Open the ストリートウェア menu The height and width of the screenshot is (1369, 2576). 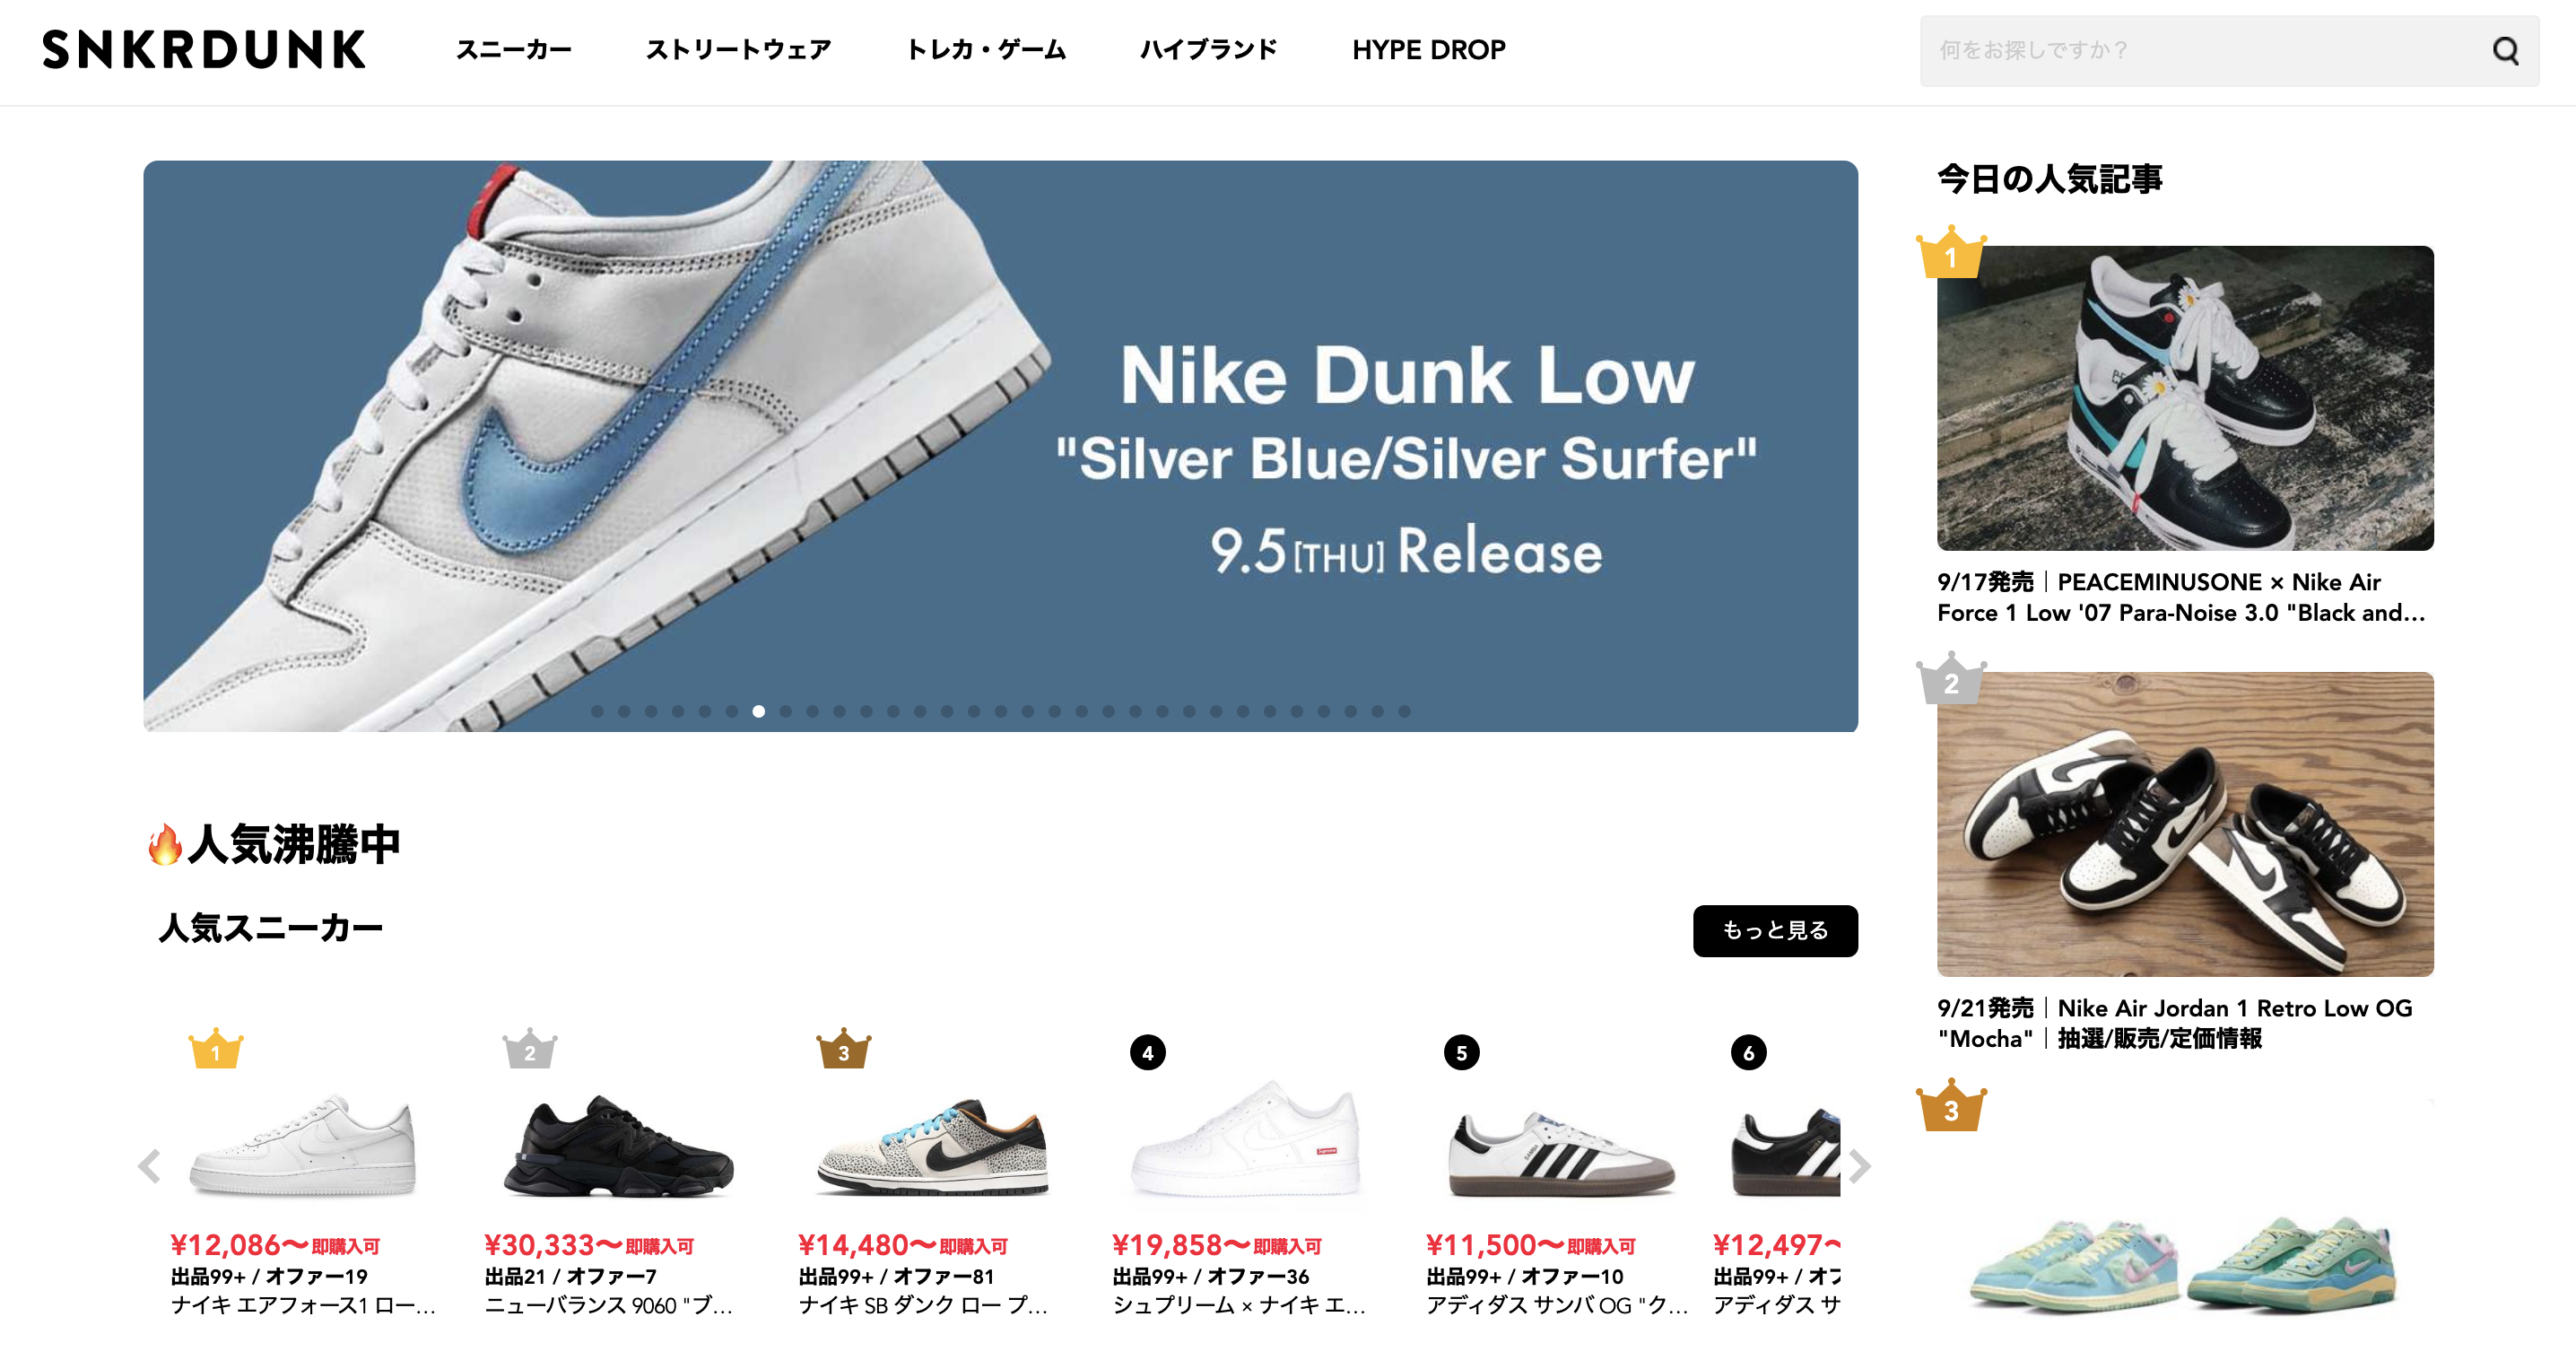point(738,50)
